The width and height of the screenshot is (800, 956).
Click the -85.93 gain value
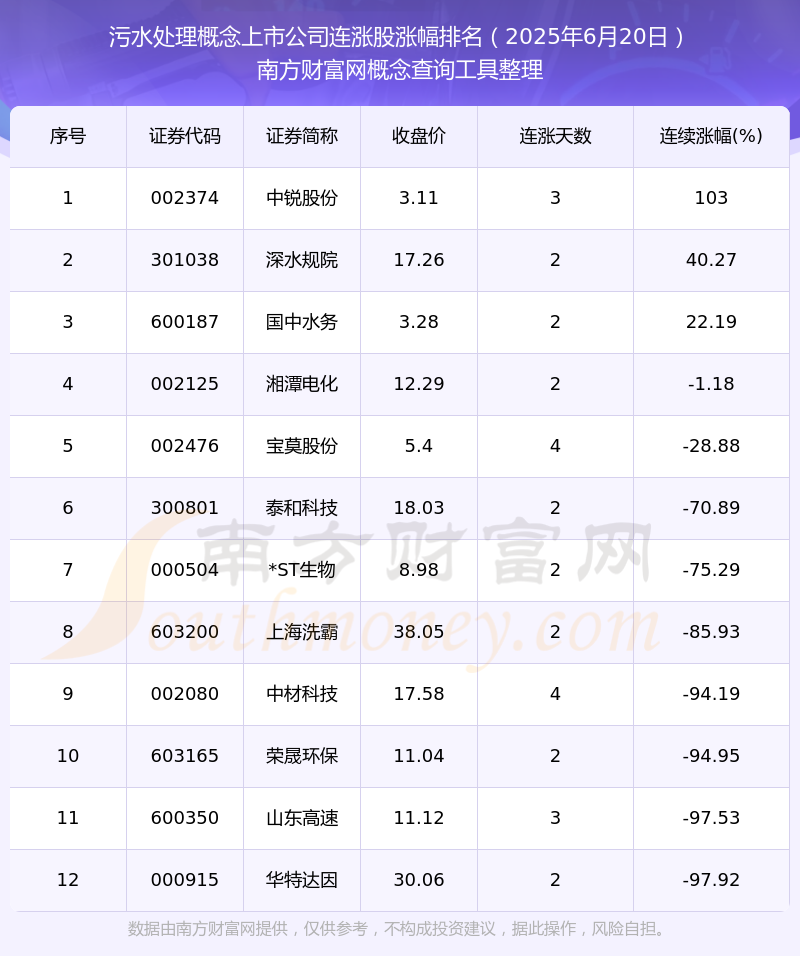click(711, 632)
